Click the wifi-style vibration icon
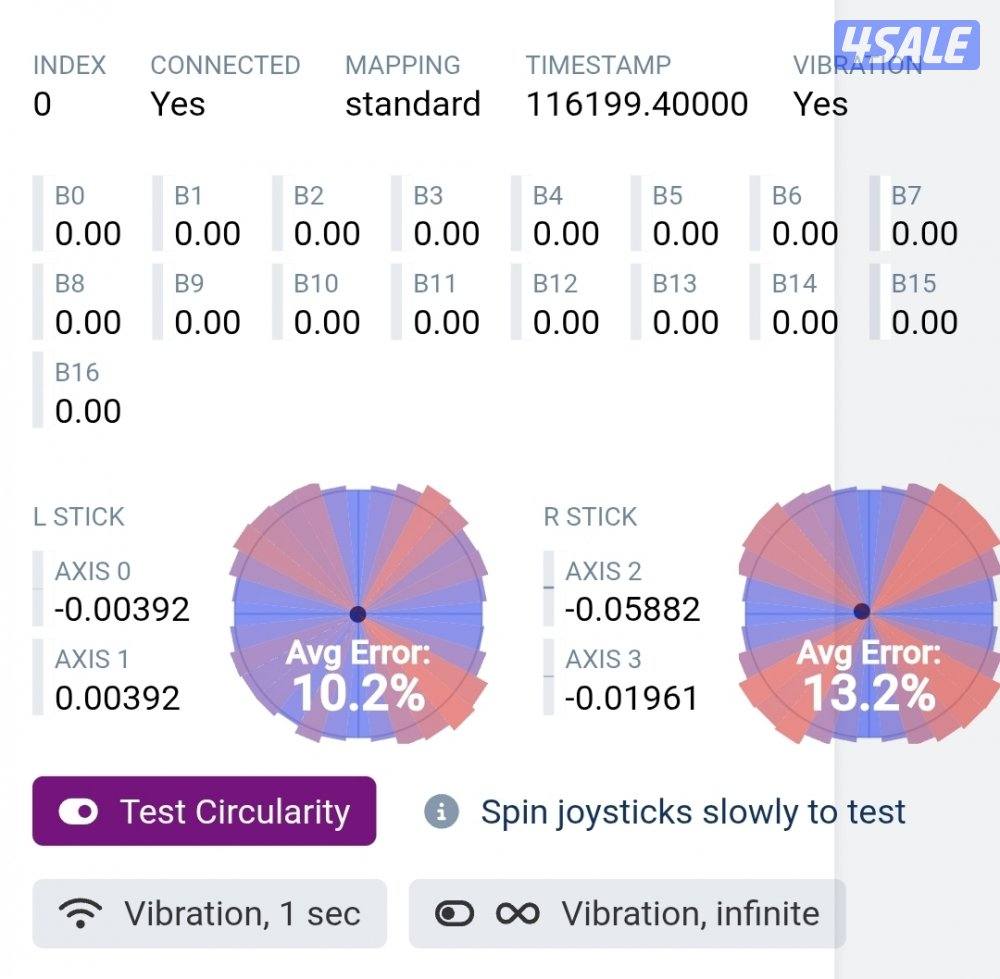The width and height of the screenshot is (1000, 979). pos(81,913)
